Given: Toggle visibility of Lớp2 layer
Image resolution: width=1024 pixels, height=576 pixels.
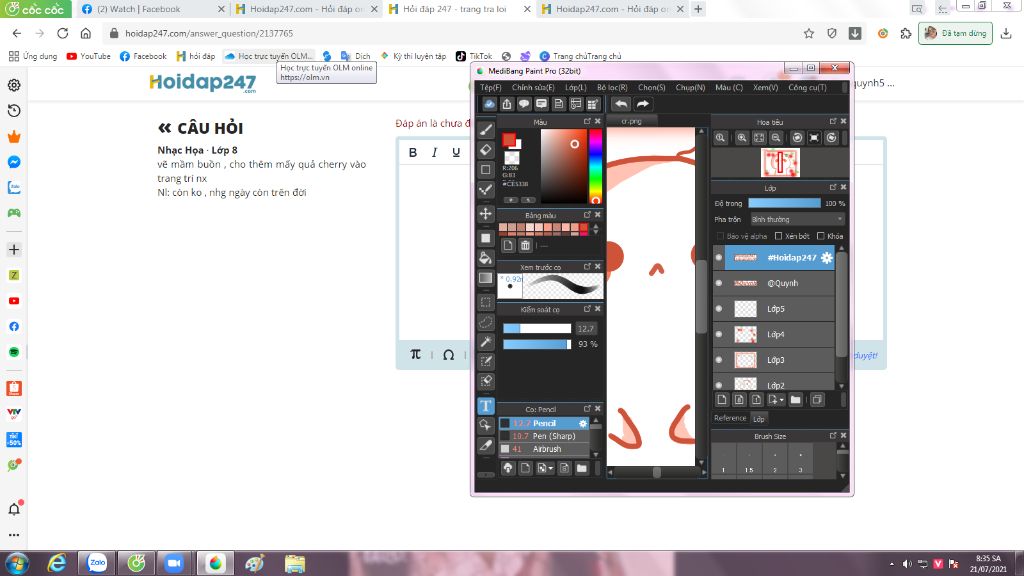Looking at the screenshot, I should (x=719, y=384).
